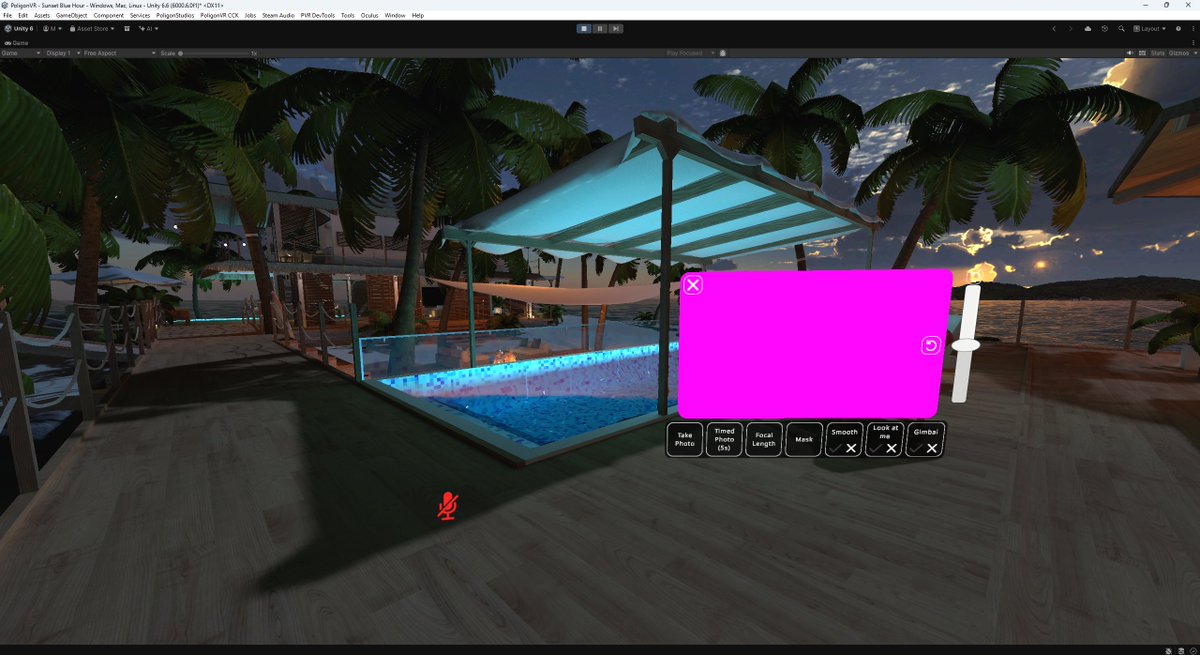Viewport: 1200px width, 655px height.
Task: Click the Unity cloud icon in toolbar
Action: (1087, 29)
